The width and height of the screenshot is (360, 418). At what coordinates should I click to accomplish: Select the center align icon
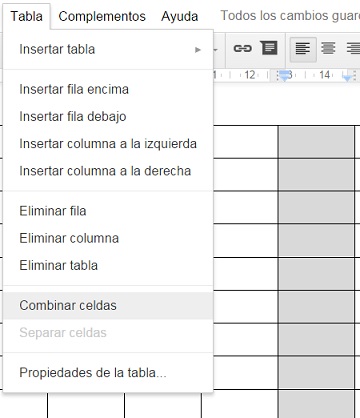(x=328, y=49)
